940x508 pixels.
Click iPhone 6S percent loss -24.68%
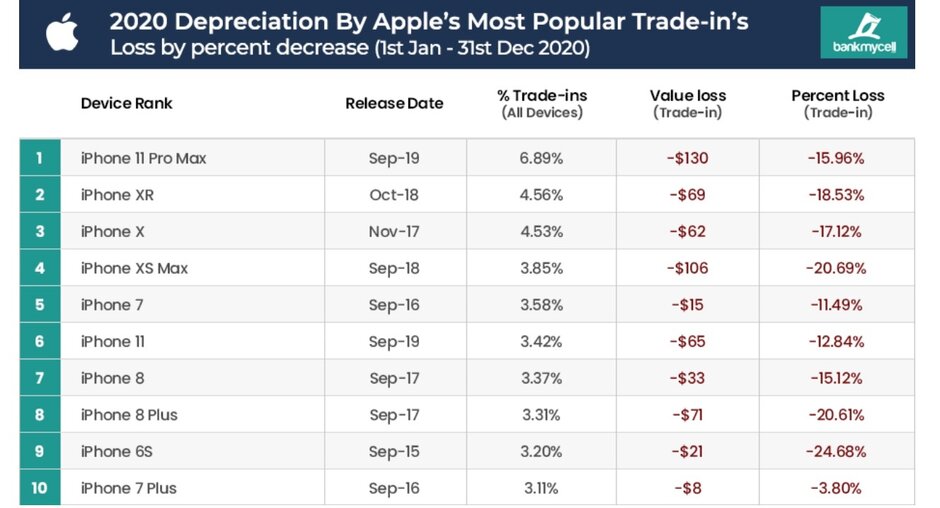point(836,451)
